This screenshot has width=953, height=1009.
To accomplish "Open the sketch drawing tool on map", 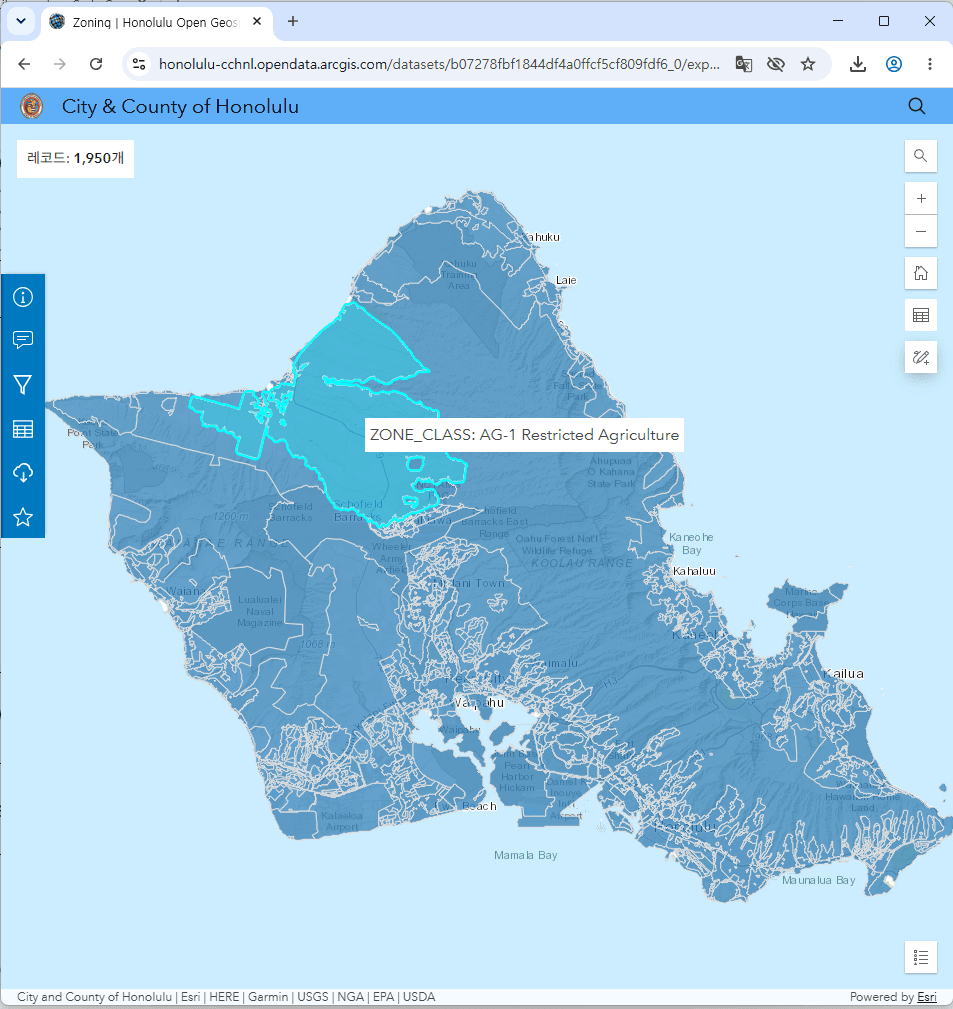I will point(921,357).
